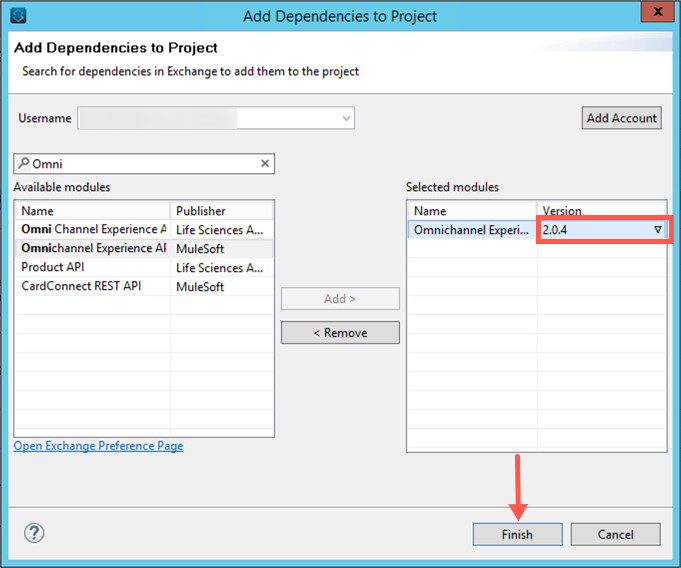This screenshot has width=681, height=568.
Task: Click inside the Omni search field
Action: 144,164
